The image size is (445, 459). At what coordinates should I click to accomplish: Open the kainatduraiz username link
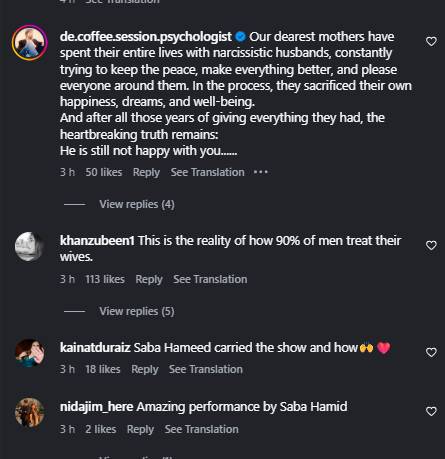pyautogui.click(x=95, y=347)
